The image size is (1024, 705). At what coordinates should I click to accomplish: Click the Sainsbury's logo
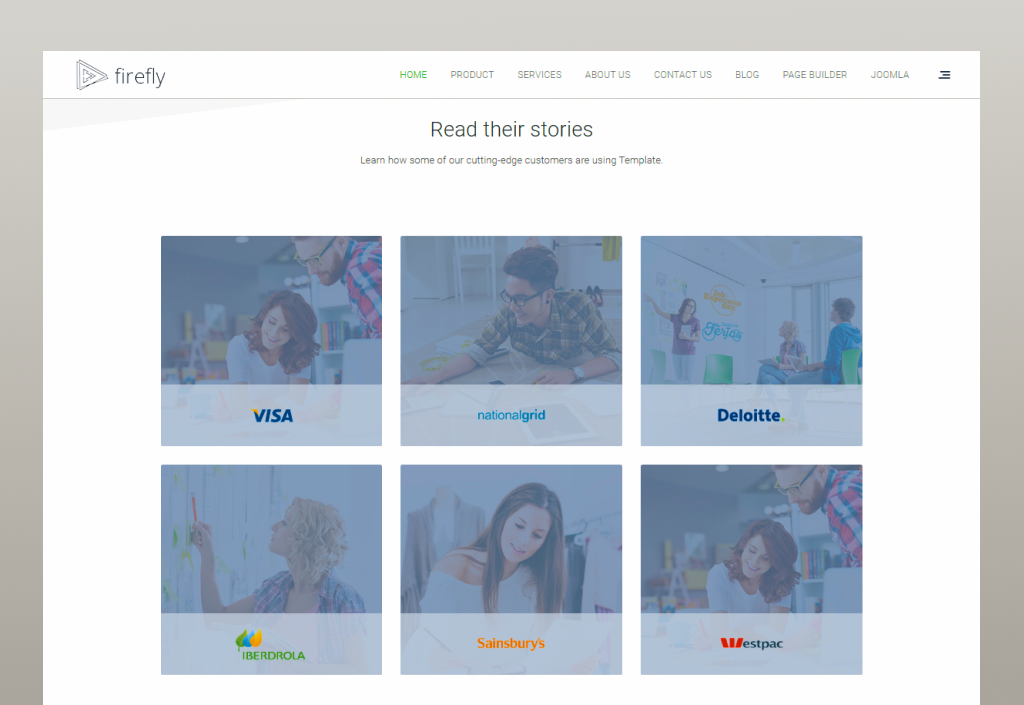pyautogui.click(x=511, y=643)
